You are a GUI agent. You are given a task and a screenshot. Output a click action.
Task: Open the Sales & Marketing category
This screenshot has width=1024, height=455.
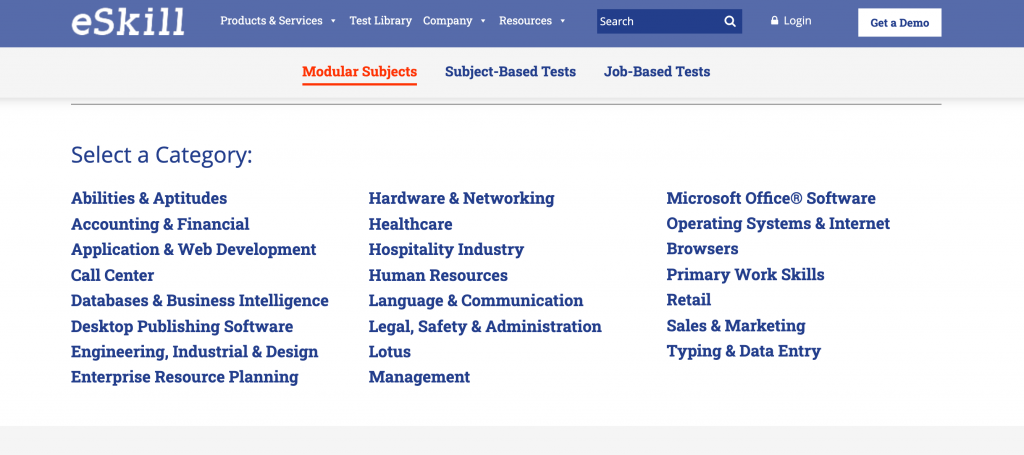click(735, 326)
